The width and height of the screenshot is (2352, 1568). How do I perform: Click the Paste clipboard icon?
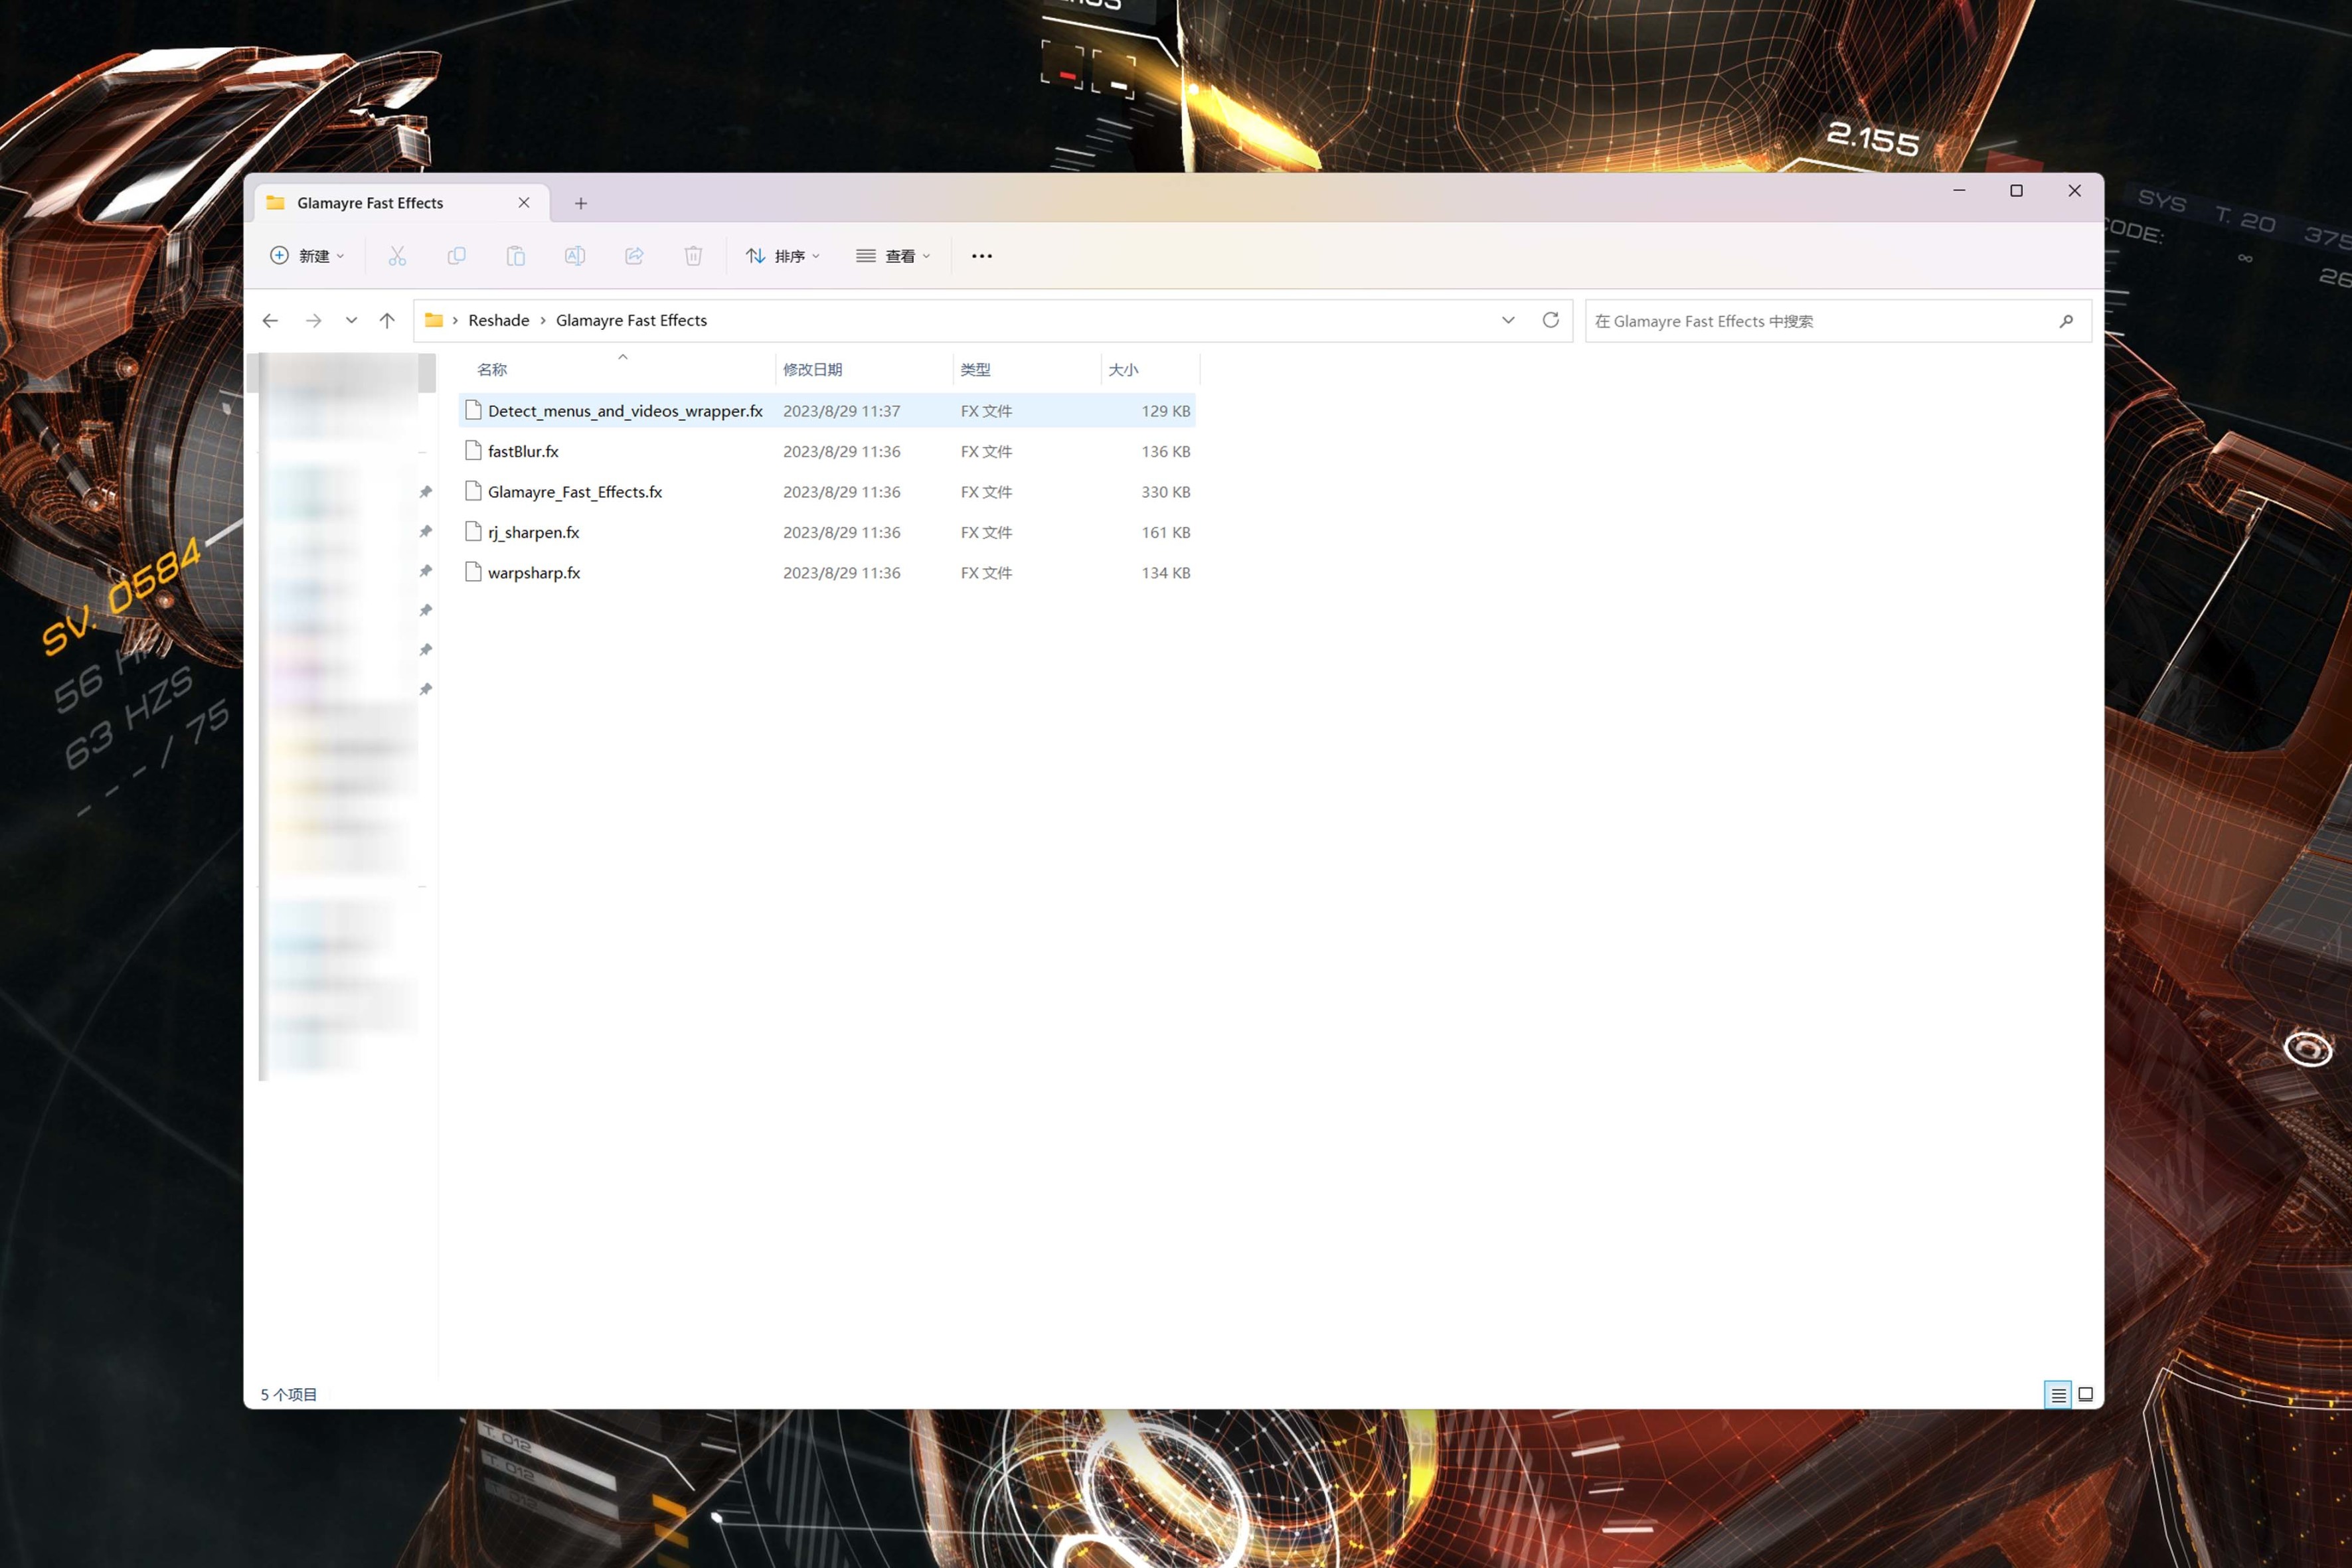pos(515,256)
